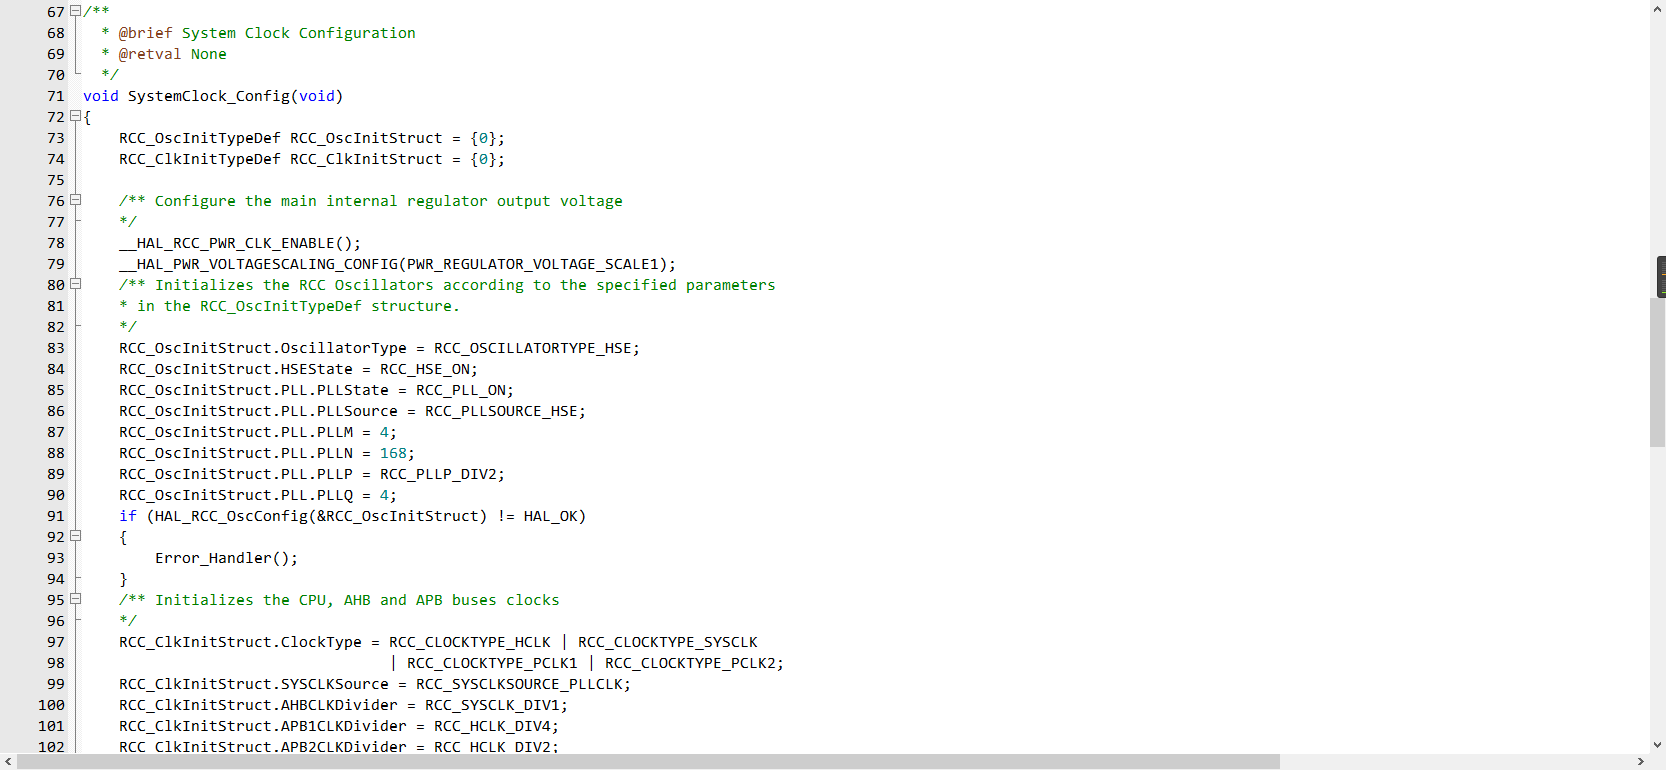Click line number 91 in the gutter

tap(55, 516)
